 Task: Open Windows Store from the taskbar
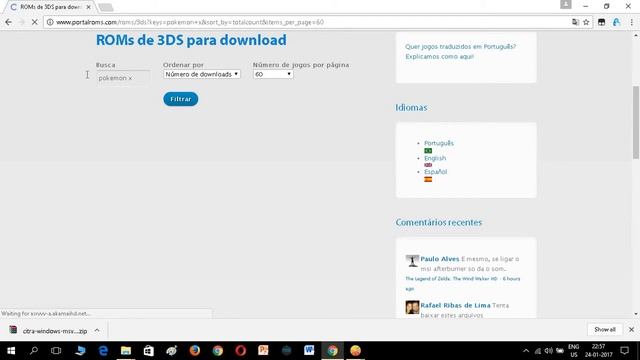[149, 351]
